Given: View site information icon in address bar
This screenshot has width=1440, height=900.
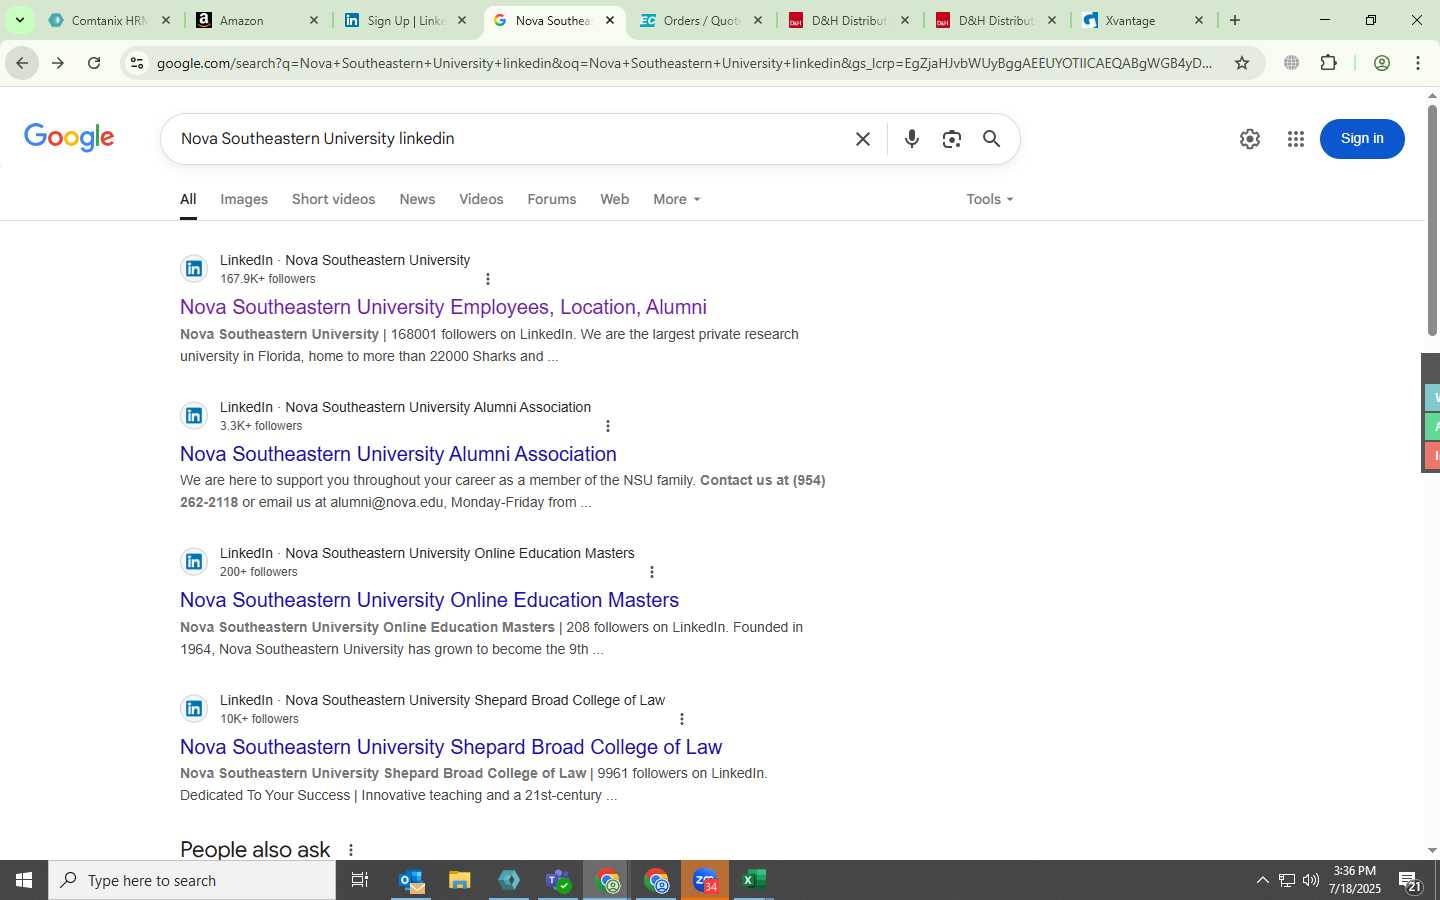Looking at the screenshot, I should [x=137, y=63].
